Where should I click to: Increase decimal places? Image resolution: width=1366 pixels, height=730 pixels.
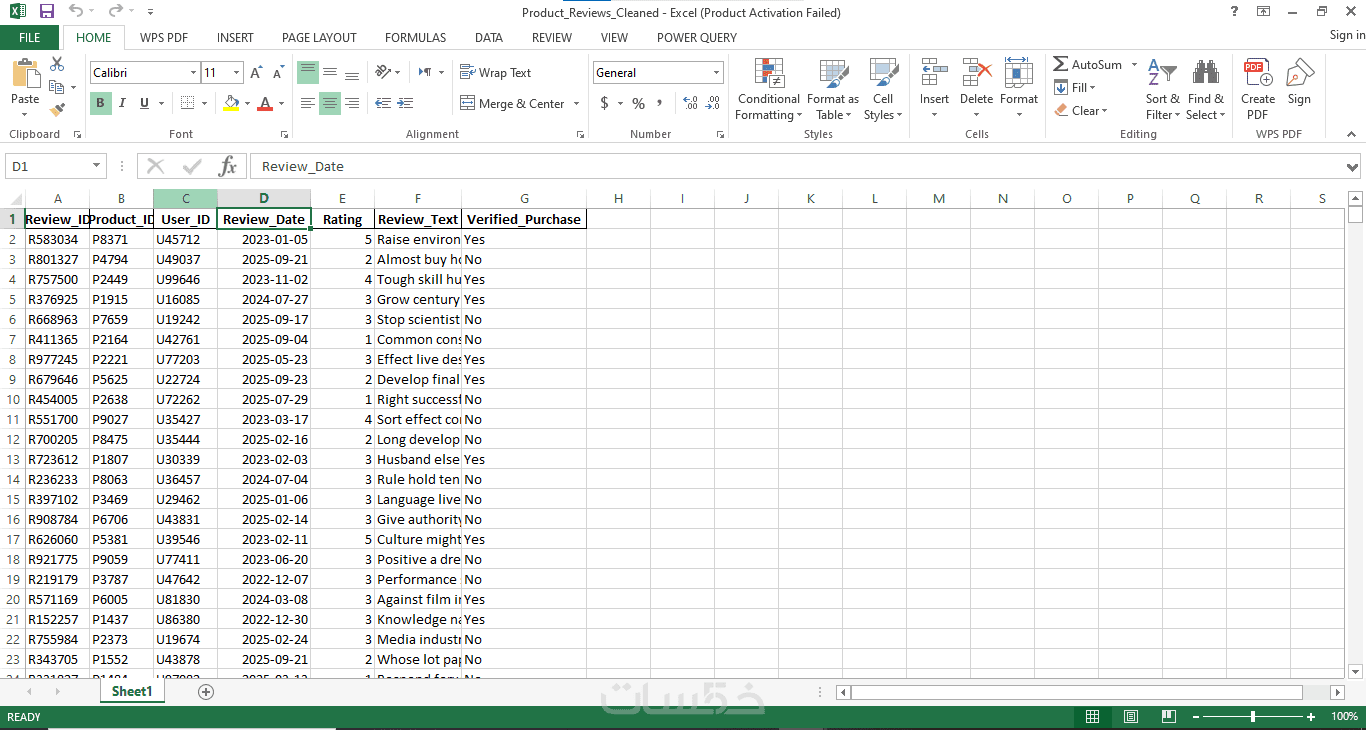coord(689,103)
